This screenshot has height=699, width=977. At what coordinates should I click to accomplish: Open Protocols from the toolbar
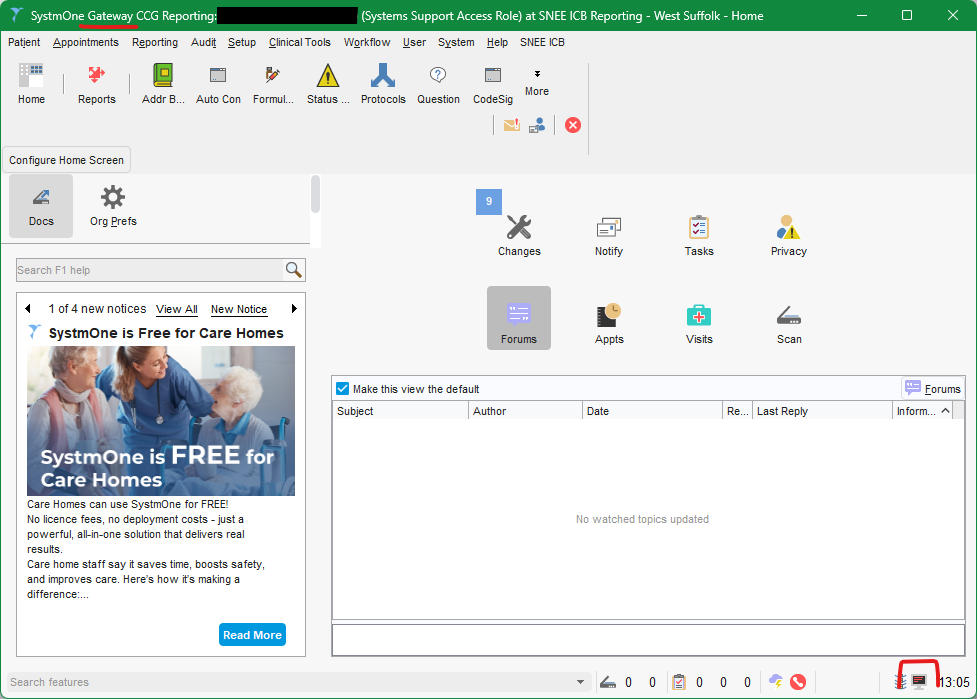click(383, 83)
